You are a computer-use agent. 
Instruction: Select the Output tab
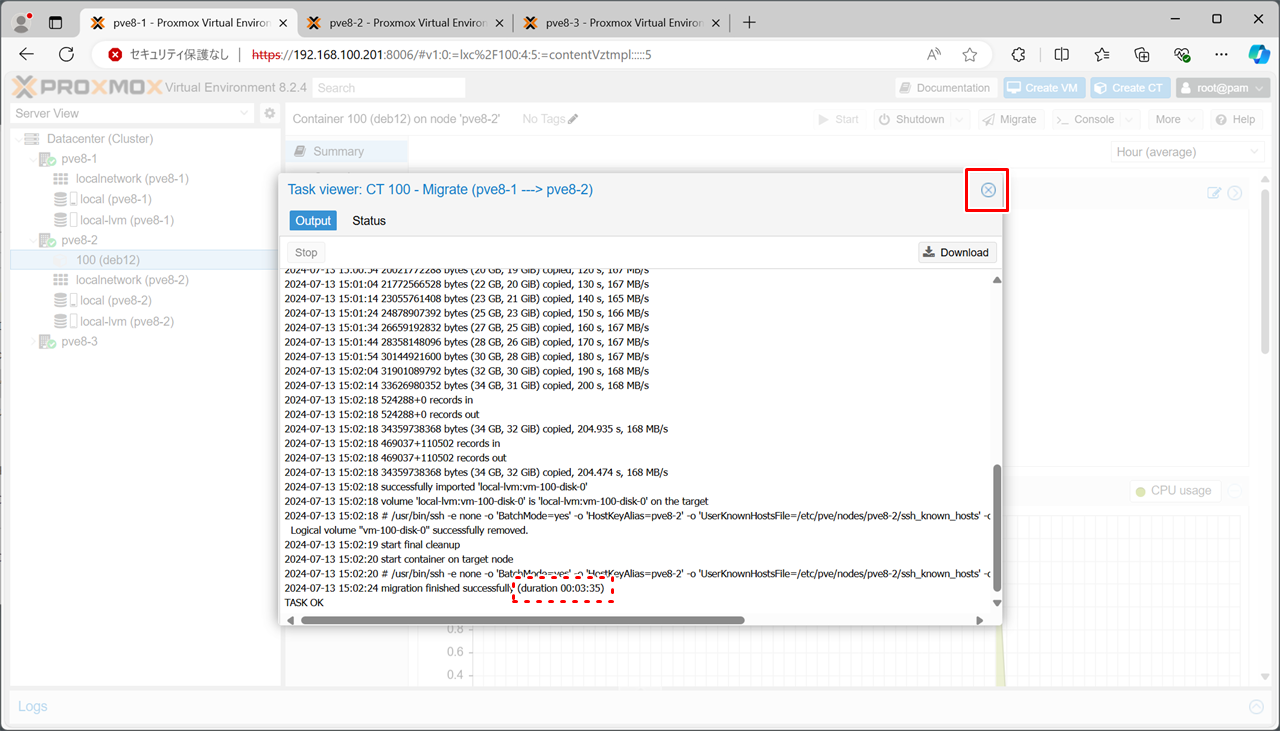313,221
